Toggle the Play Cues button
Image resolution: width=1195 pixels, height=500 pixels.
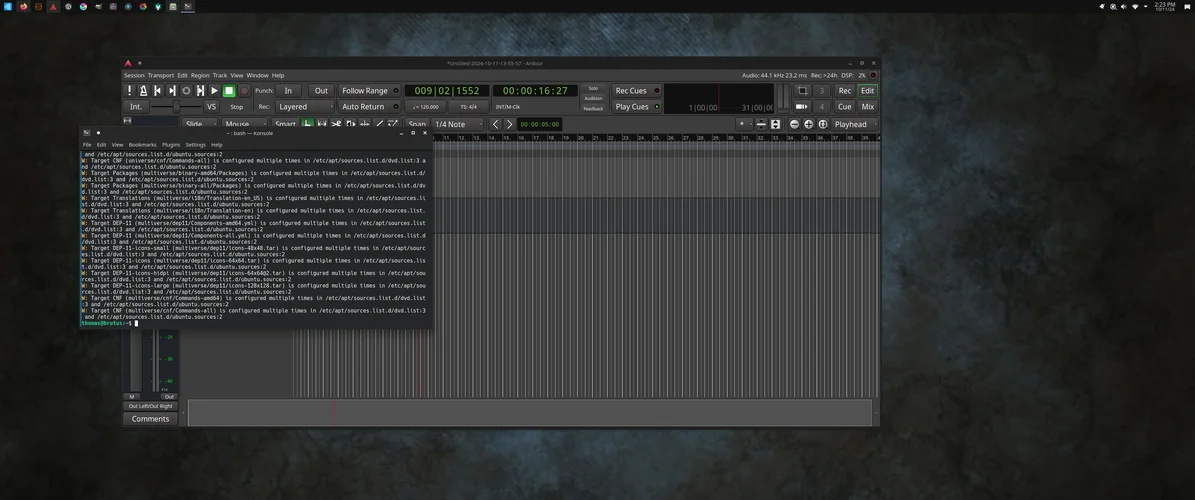click(x=632, y=107)
